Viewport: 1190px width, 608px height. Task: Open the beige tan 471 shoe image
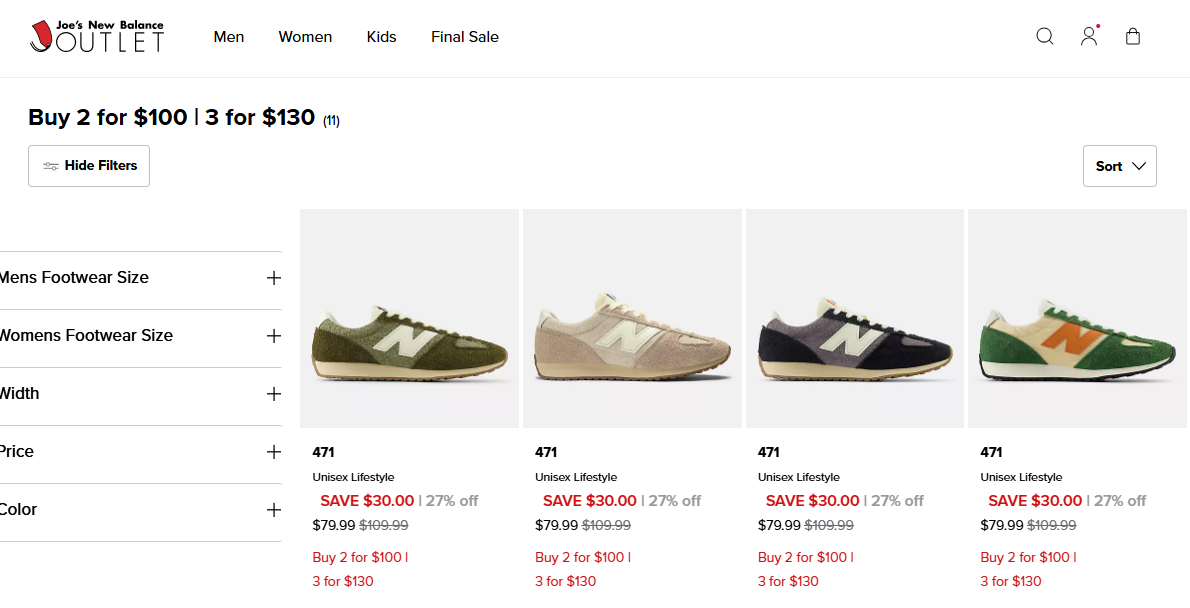click(x=632, y=319)
